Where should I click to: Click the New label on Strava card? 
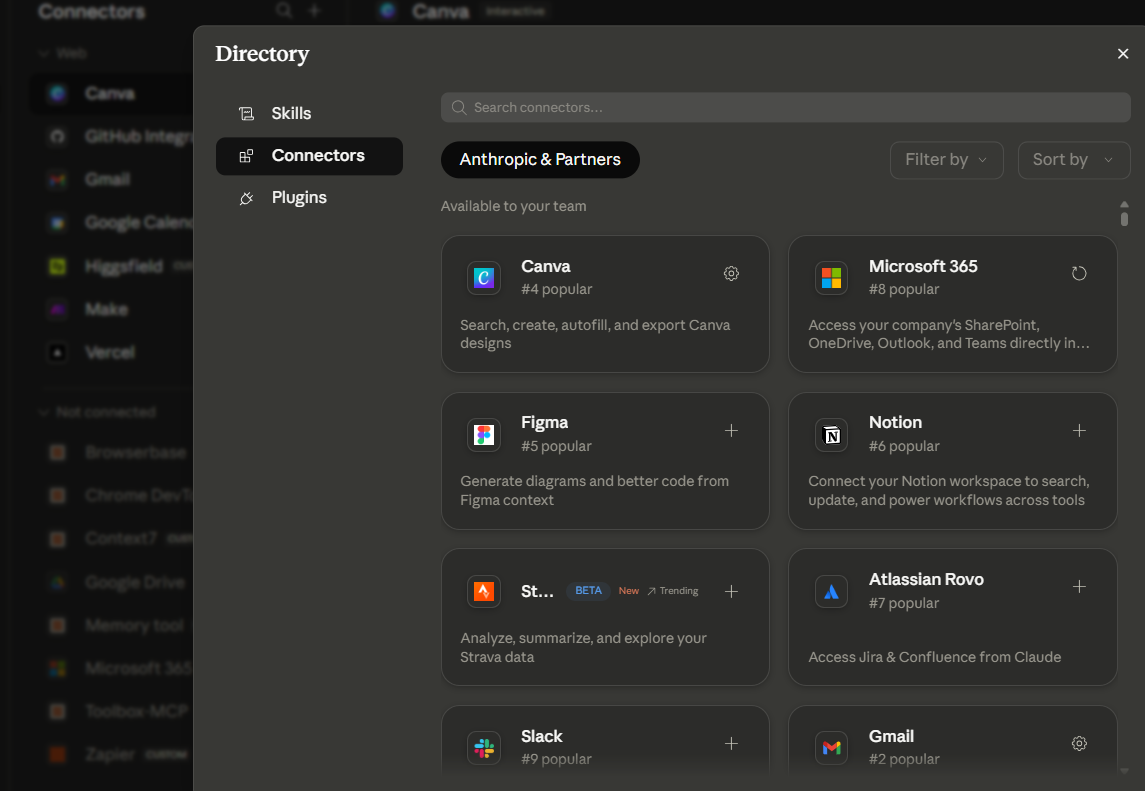point(629,591)
